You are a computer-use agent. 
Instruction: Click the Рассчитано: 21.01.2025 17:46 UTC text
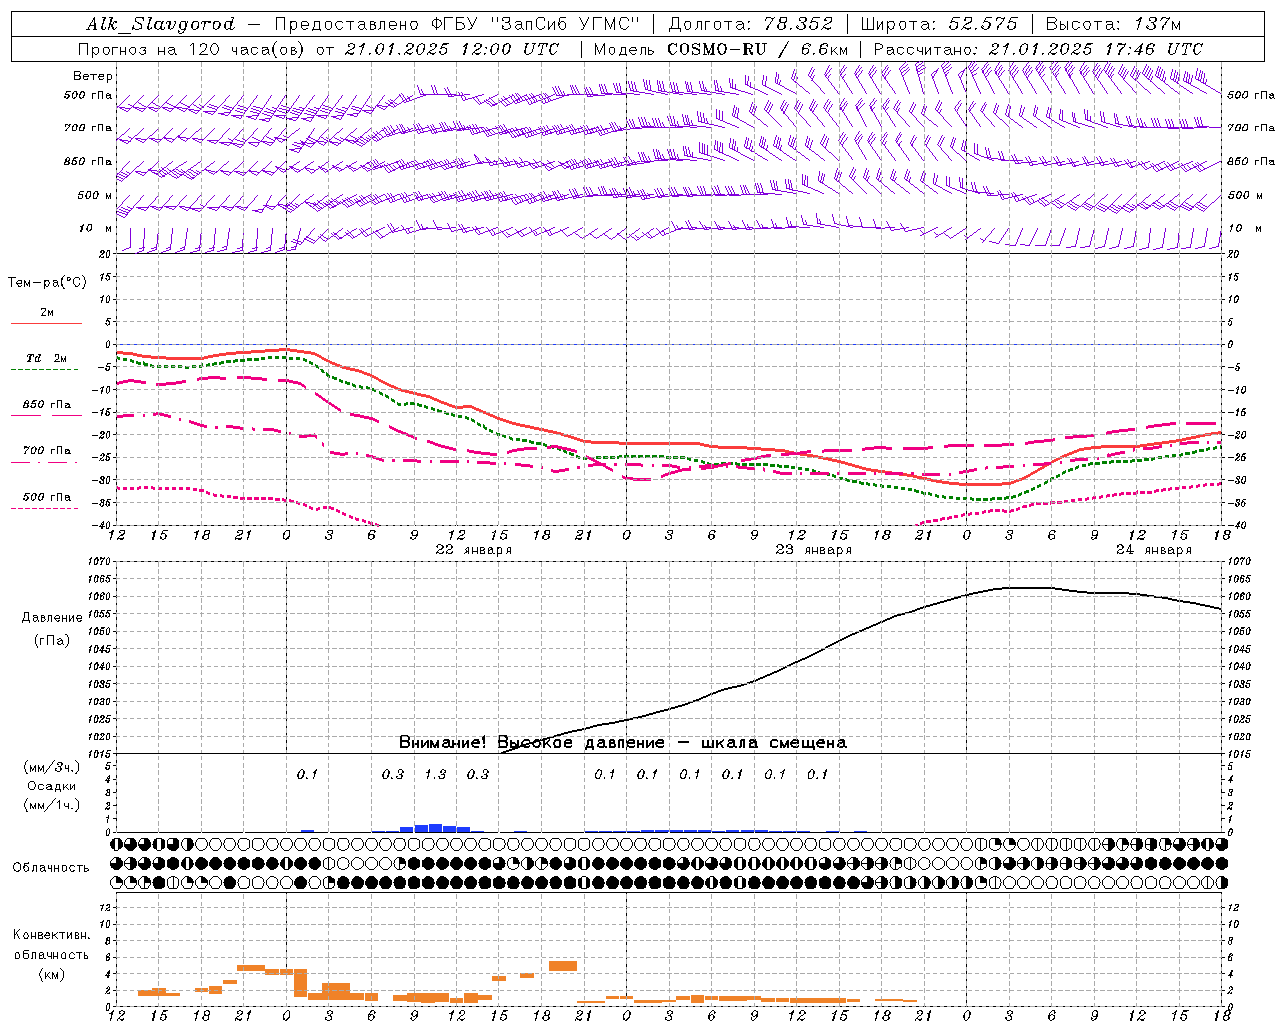tap(1039, 49)
